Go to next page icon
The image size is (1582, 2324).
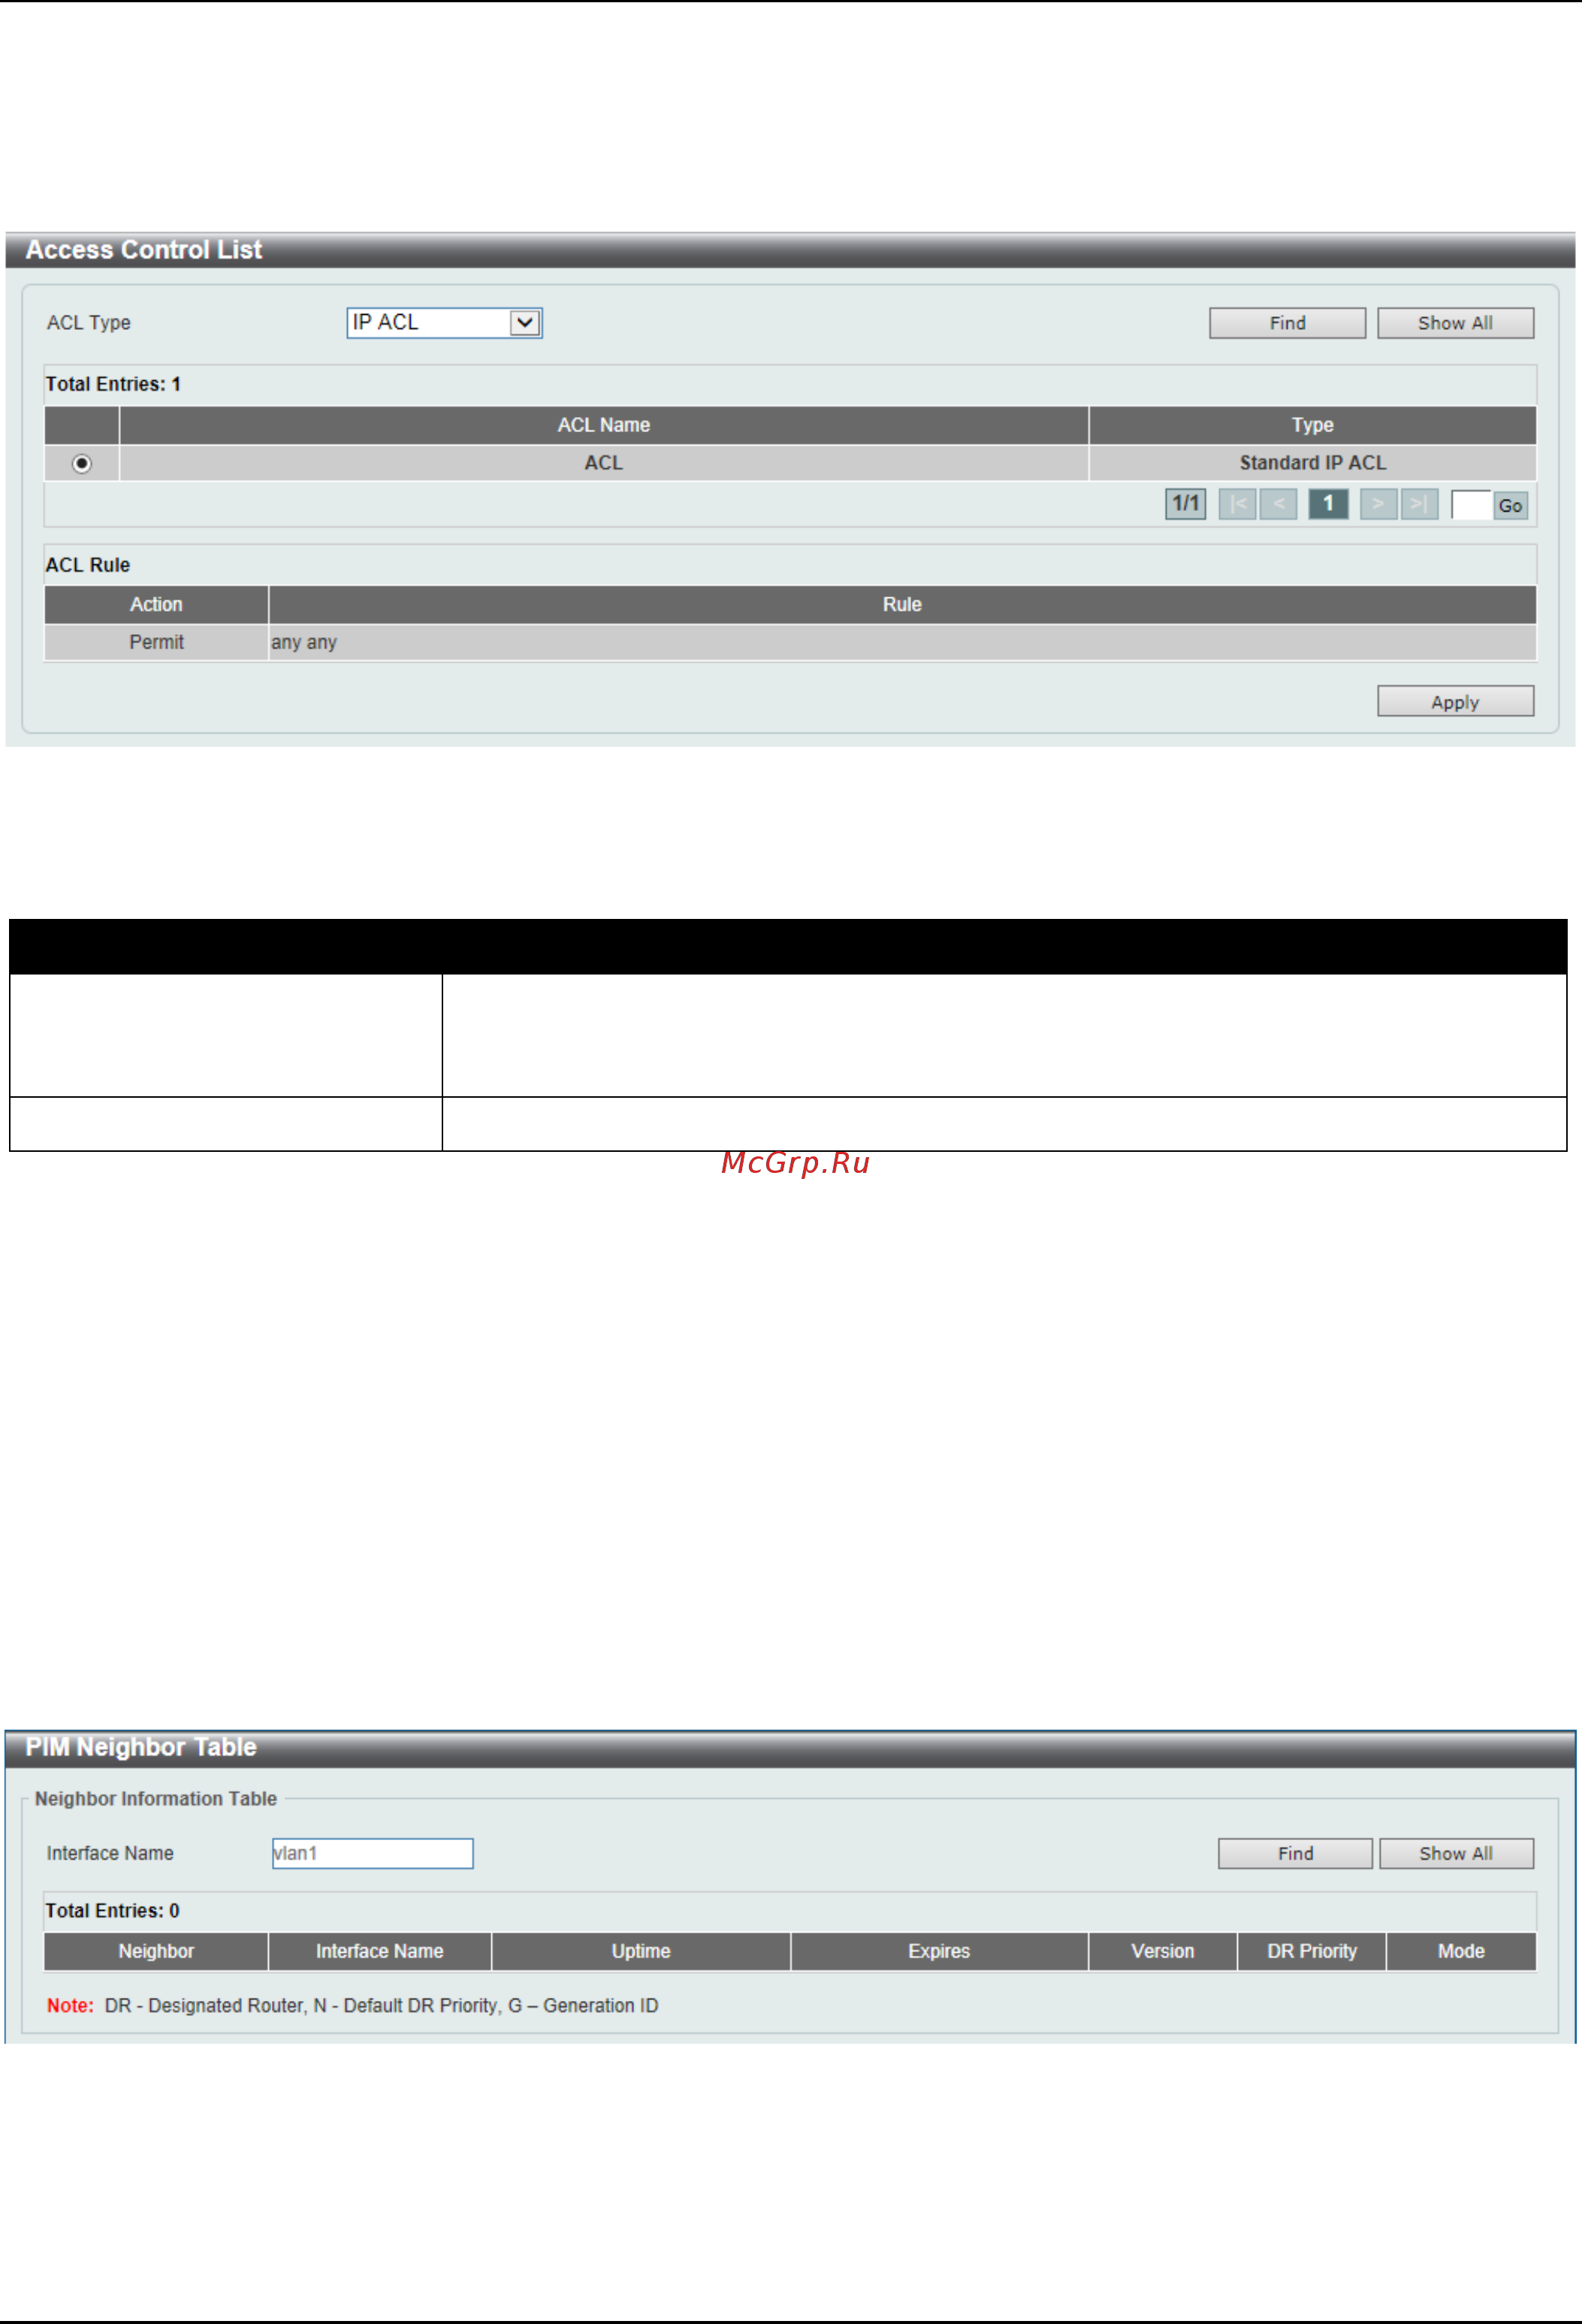(1378, 504)
